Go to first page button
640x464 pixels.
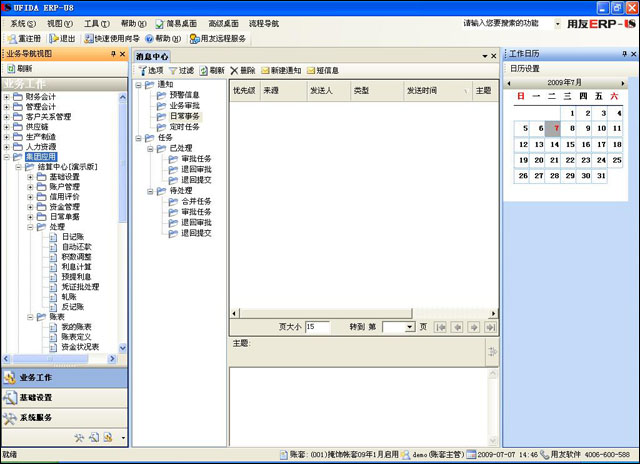coord(440,327)
